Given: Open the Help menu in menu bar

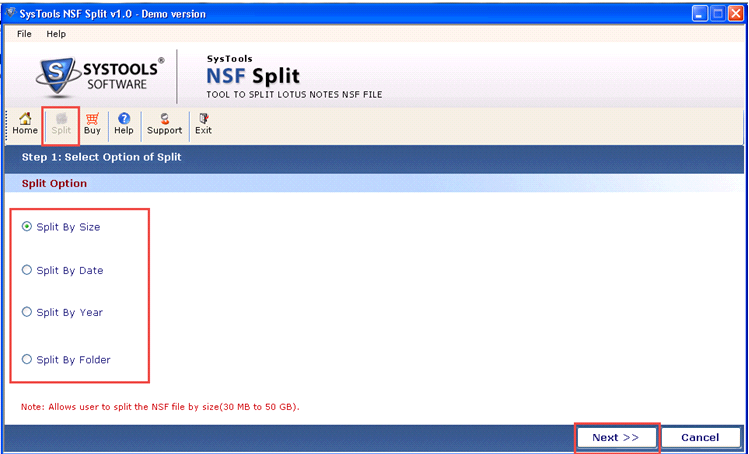Looking at the screenshot, I should 56,34.
